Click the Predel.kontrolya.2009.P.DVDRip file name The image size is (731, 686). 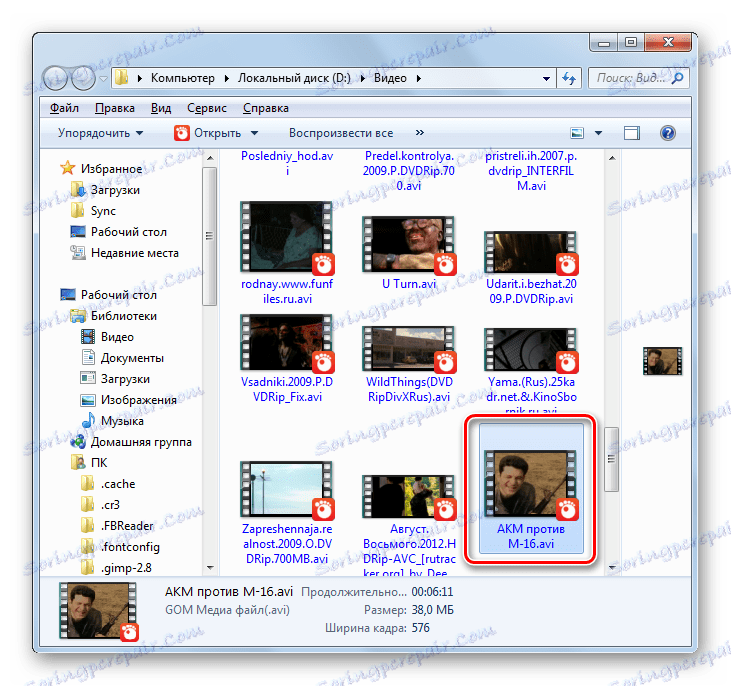click(408, 171)
